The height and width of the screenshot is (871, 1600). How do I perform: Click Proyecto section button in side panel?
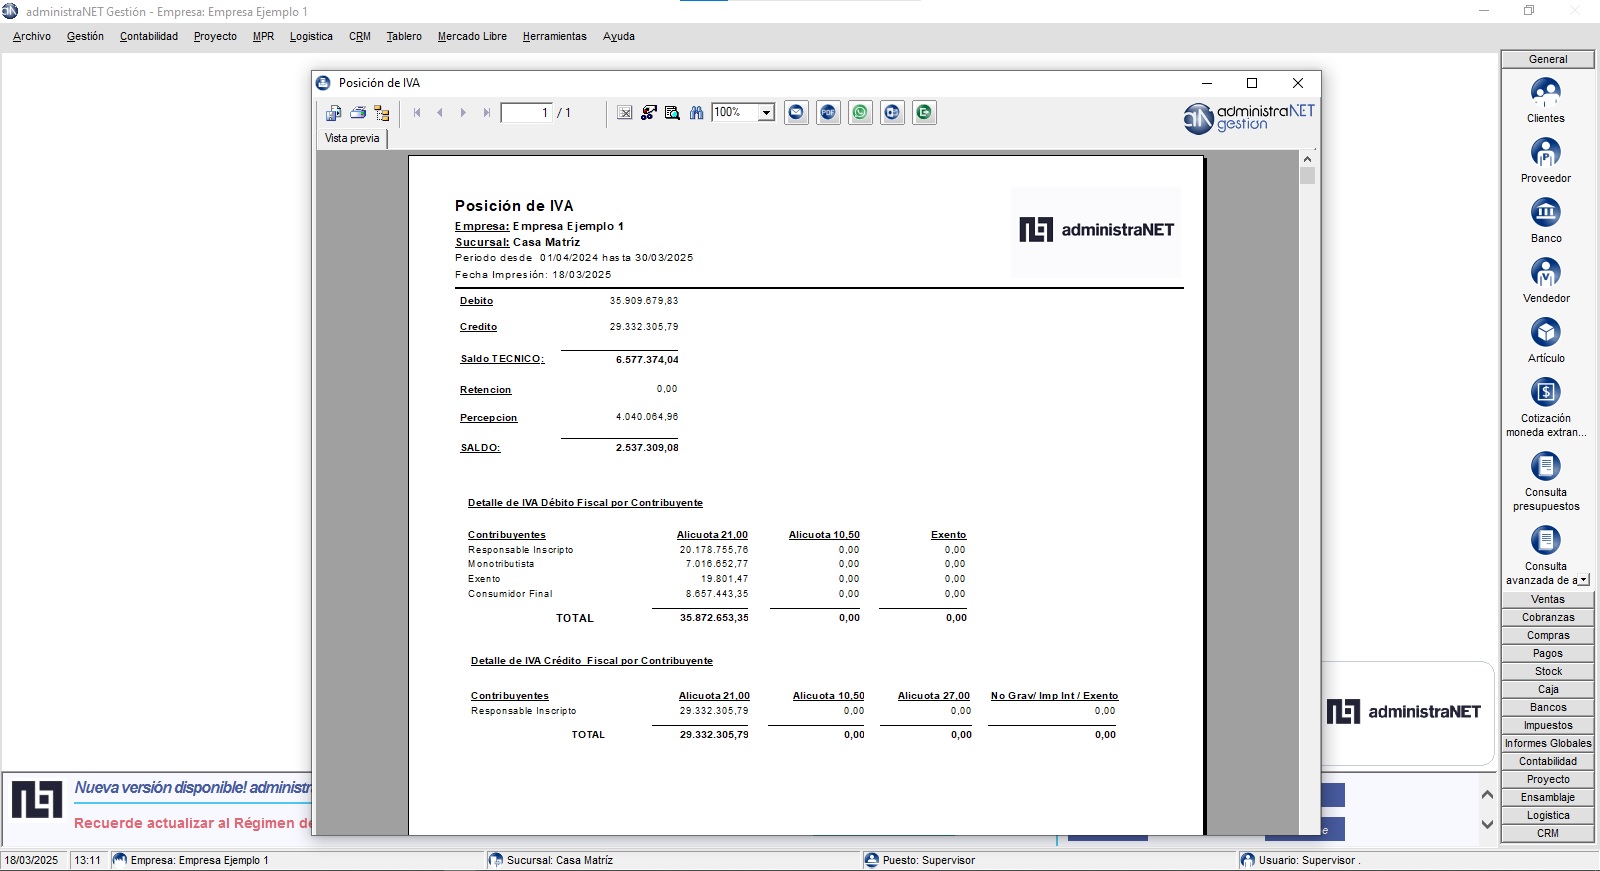1548,779
